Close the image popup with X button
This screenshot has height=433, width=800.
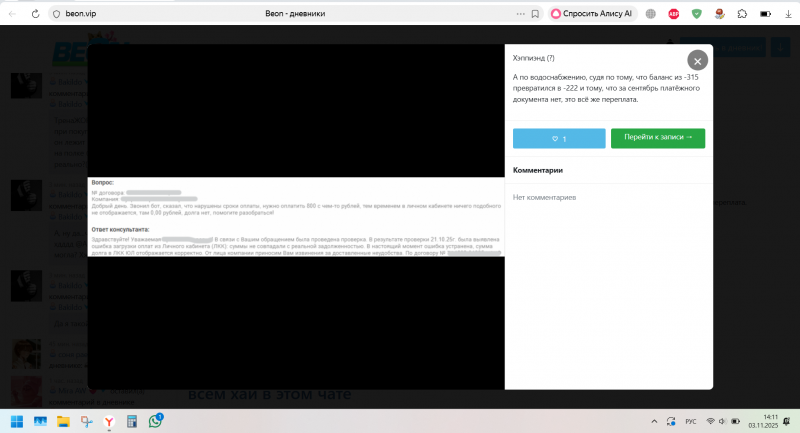(698, 61)
